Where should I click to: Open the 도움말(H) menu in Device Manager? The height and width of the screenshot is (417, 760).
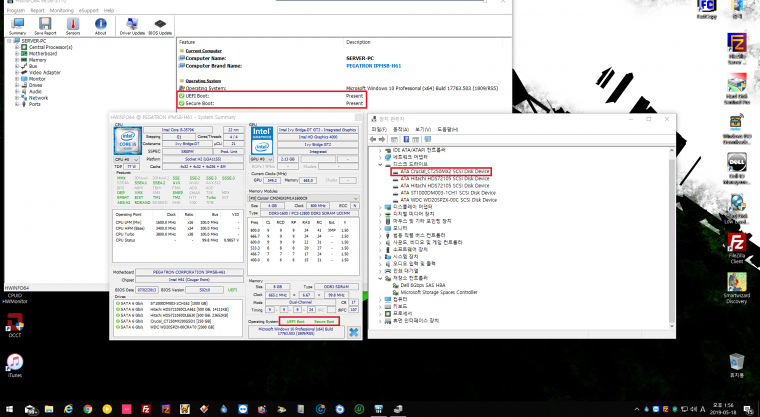pos(447,129)
